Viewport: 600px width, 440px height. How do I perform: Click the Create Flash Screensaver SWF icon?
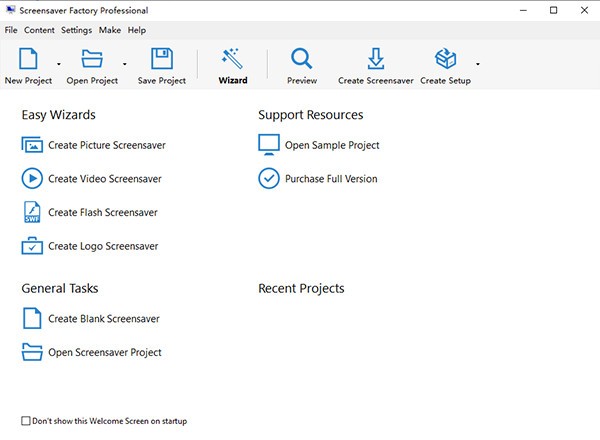click(32, 212)
